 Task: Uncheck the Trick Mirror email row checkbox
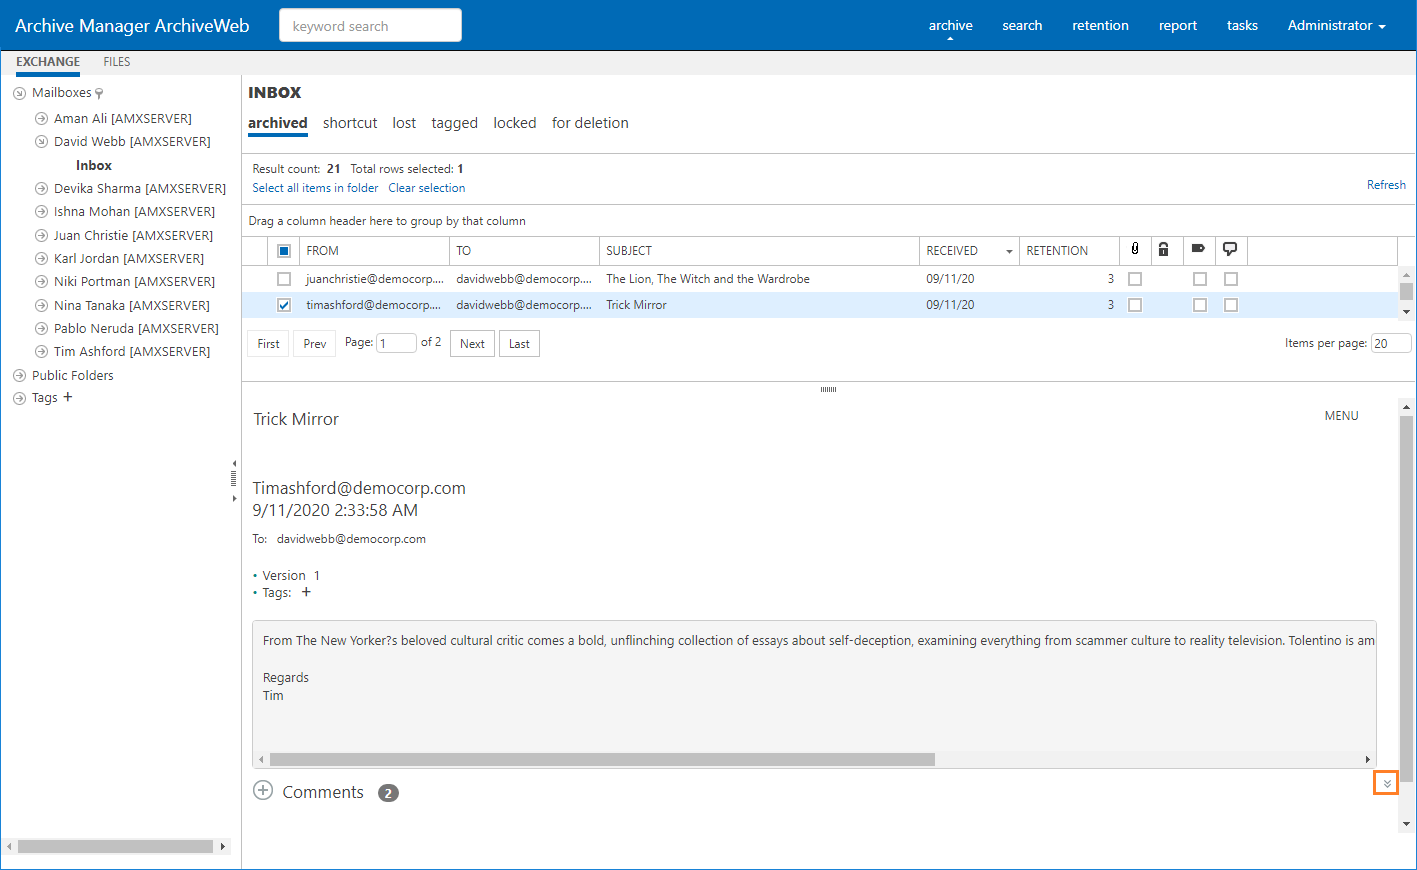pyautogui.click(x=284, y=305)
